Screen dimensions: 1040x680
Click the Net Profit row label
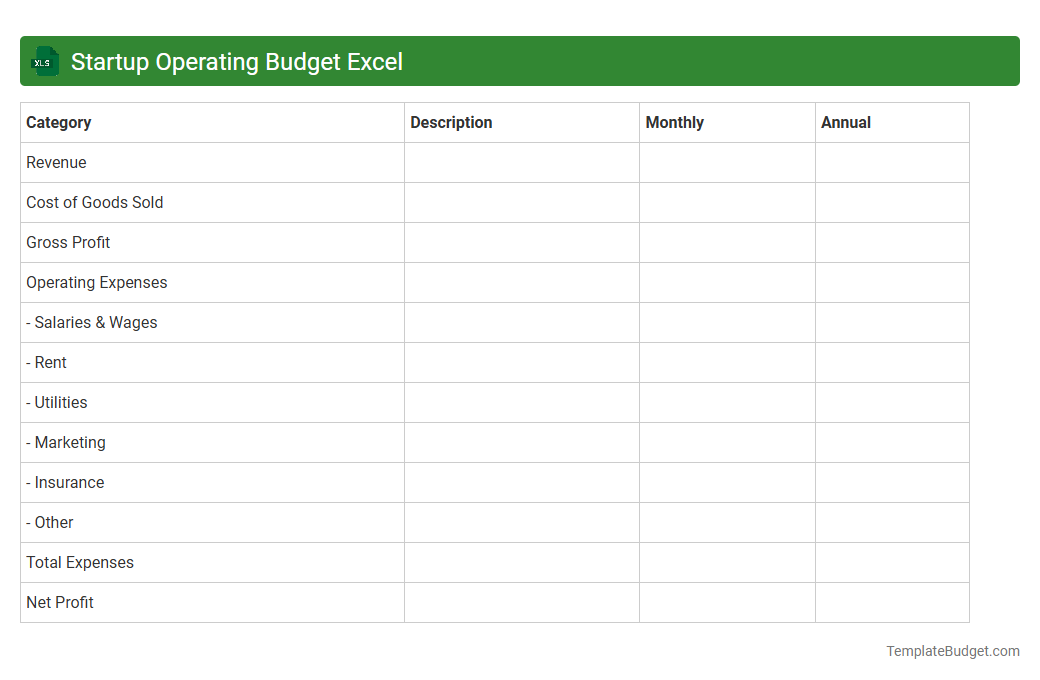point(59,602)
